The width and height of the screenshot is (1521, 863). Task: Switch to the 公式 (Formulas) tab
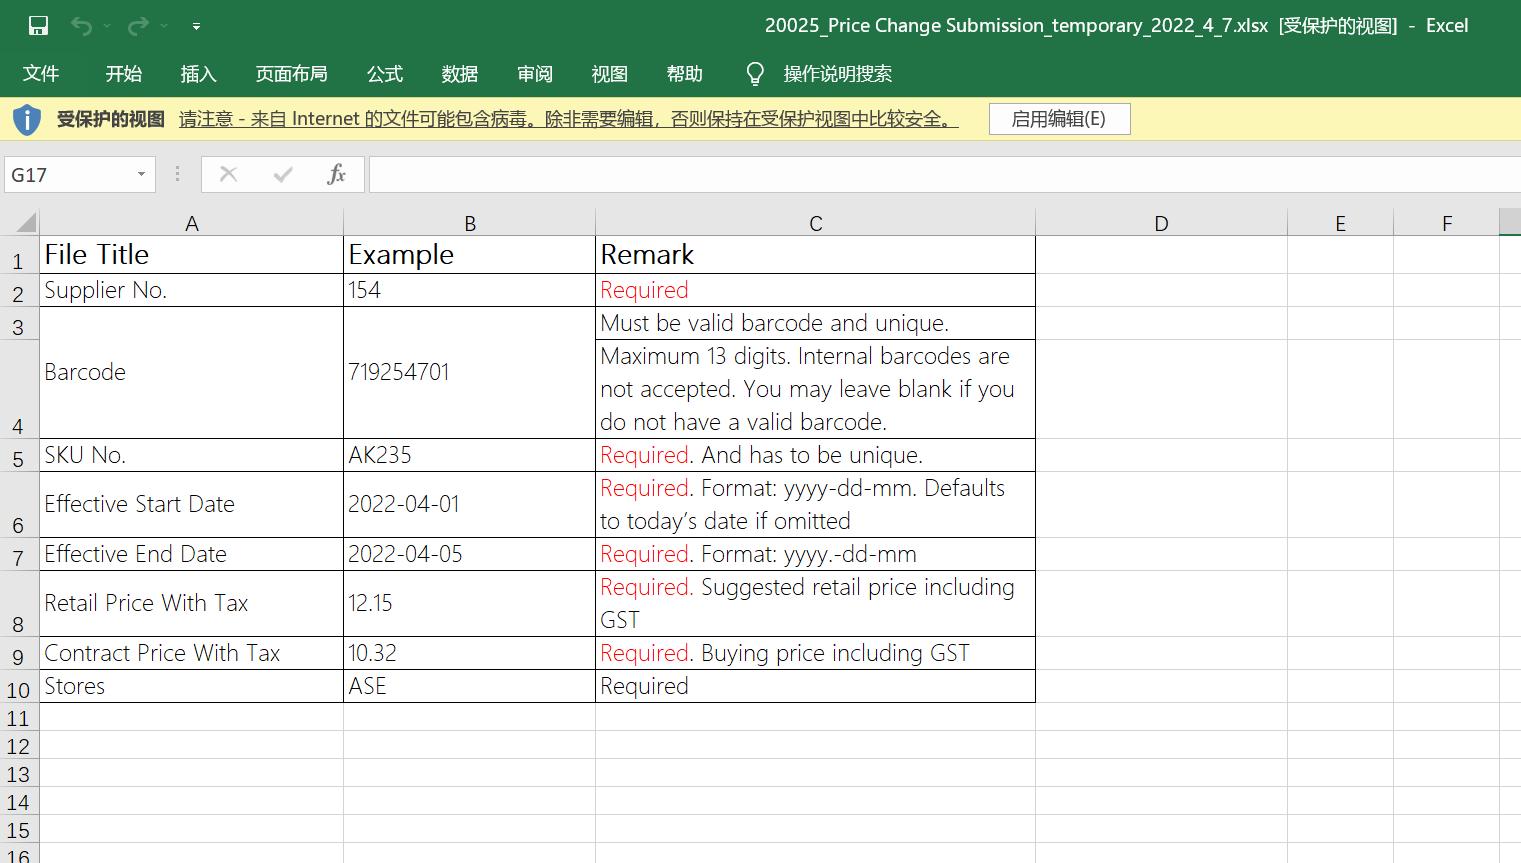tap(384, 74)
